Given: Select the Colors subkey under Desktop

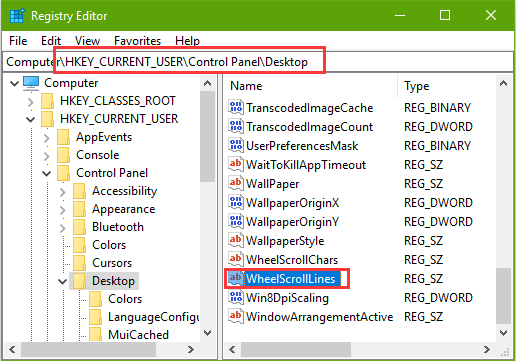Looking at the screenshot, I should pyautogui.click(x=125, y=299).
